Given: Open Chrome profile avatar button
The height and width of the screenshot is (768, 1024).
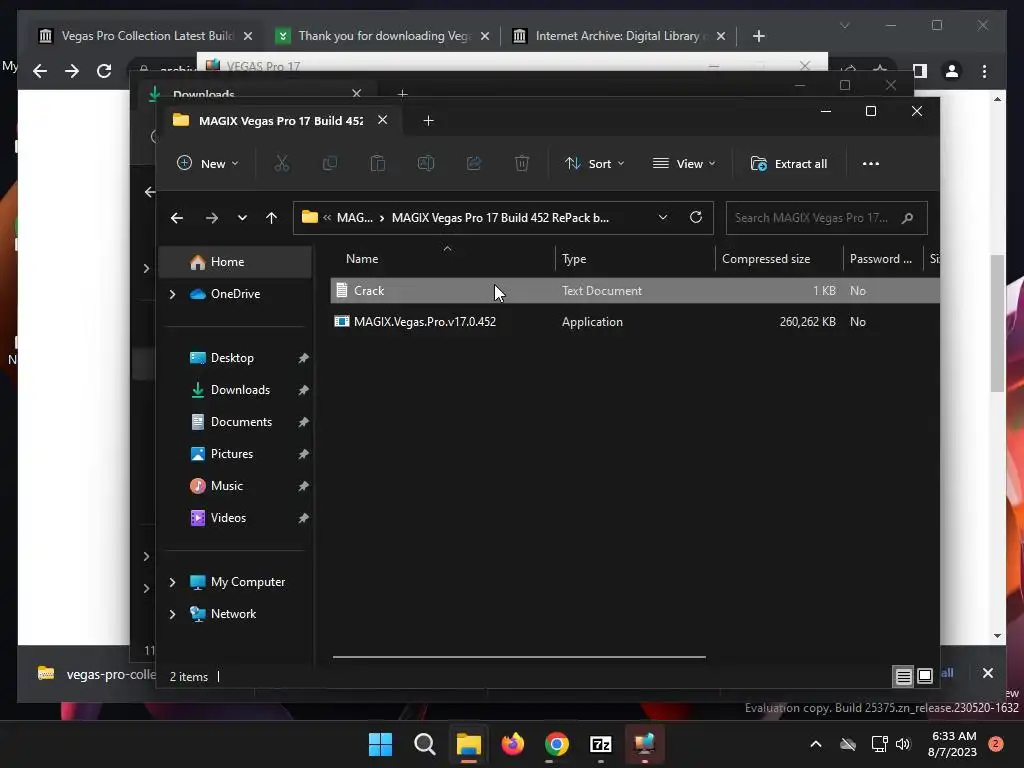Looking at the screenshot, I should [952, 71].
